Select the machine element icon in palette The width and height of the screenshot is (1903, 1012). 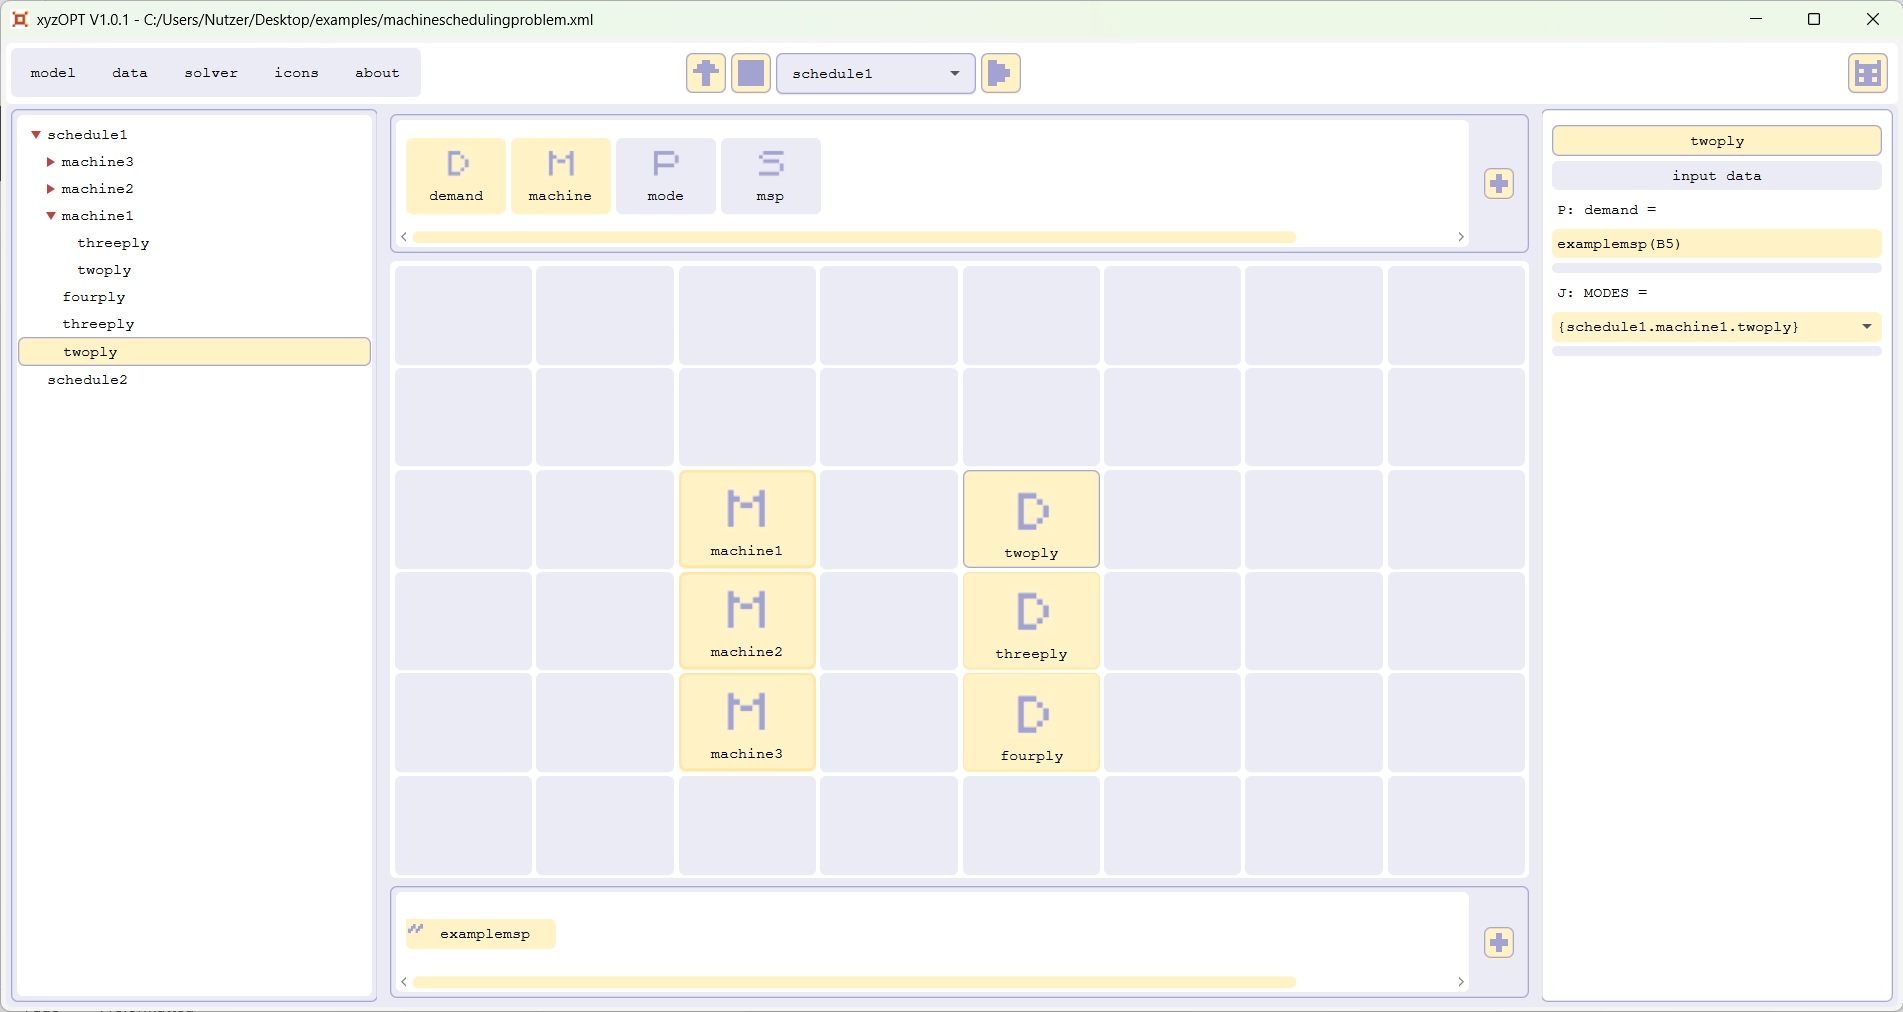pos(560,175)
